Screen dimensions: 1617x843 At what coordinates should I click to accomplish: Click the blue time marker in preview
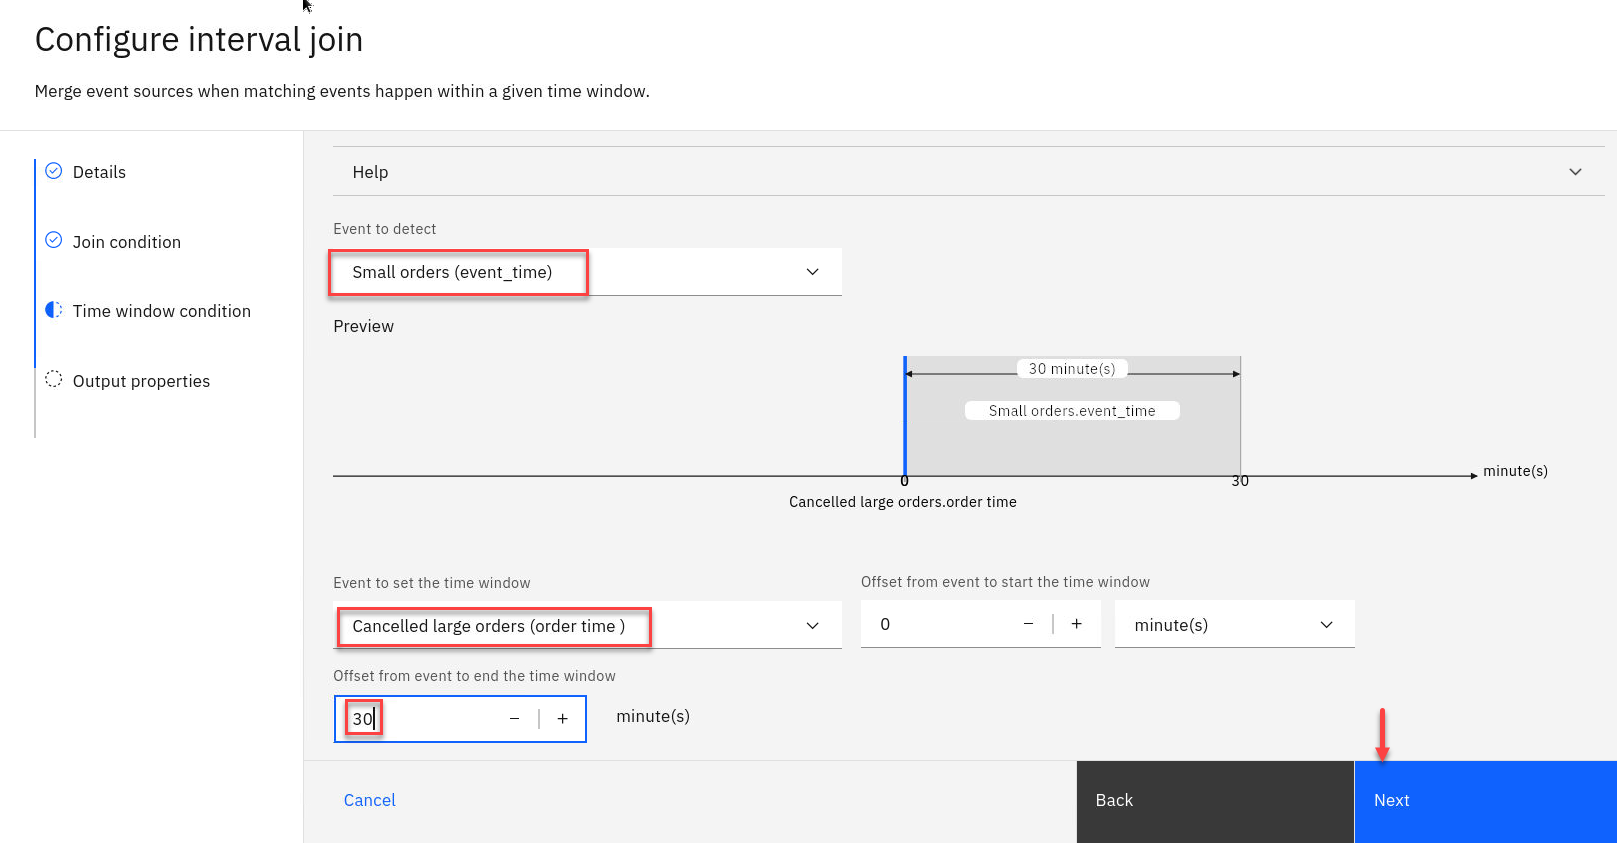pyautogui.click(x=905, y=416)
